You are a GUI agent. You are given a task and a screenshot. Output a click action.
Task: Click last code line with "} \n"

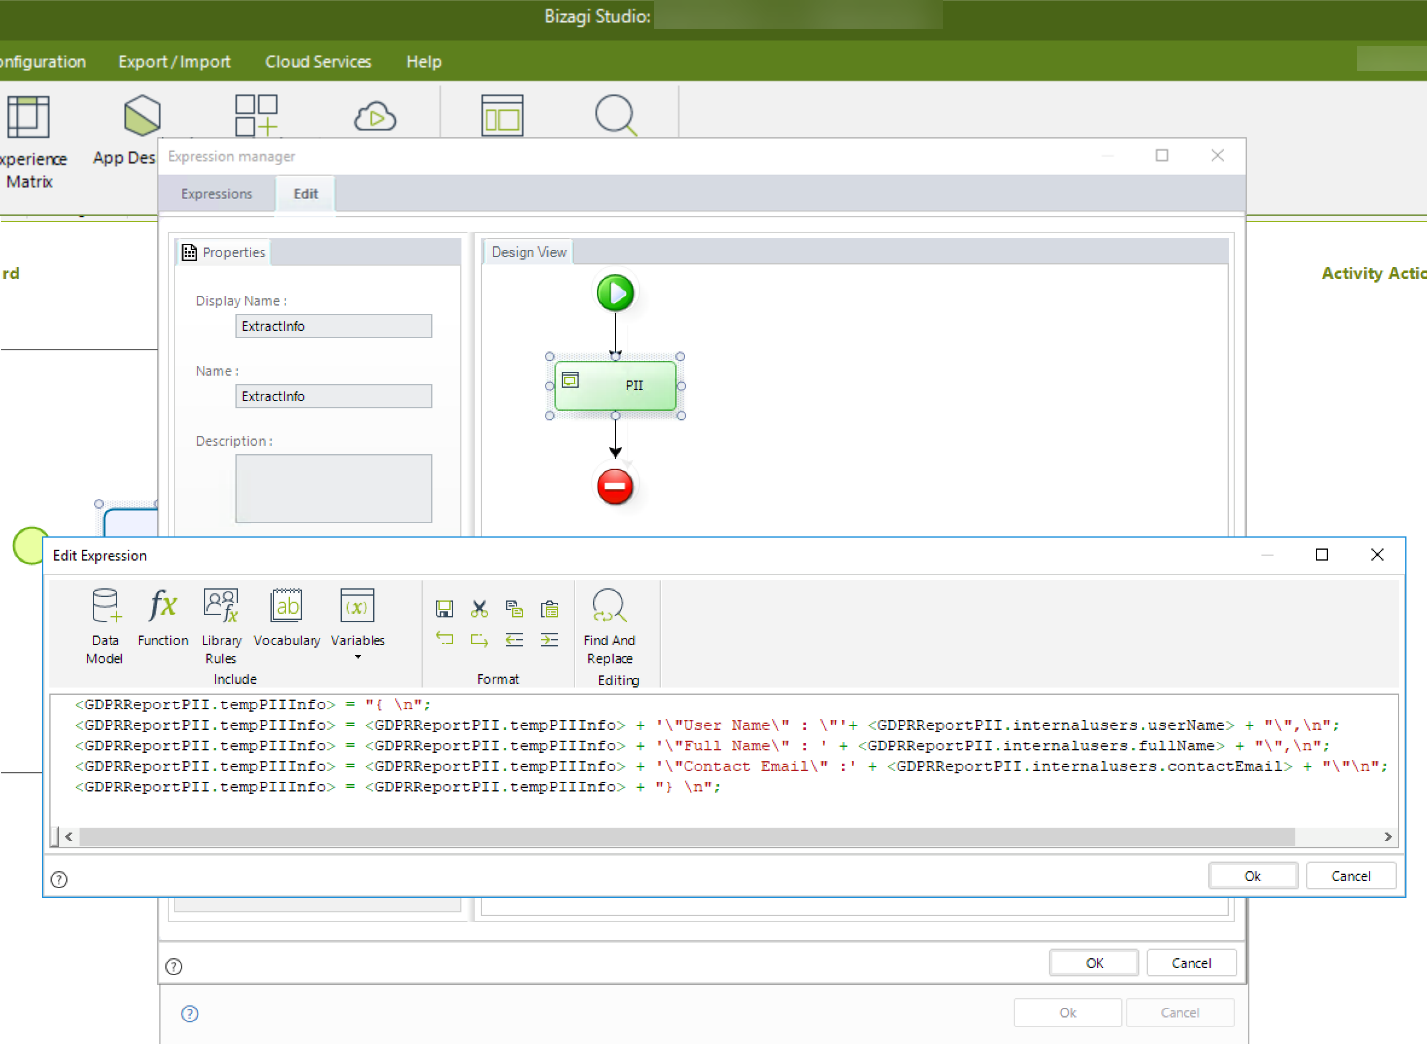tap(397, 787)
